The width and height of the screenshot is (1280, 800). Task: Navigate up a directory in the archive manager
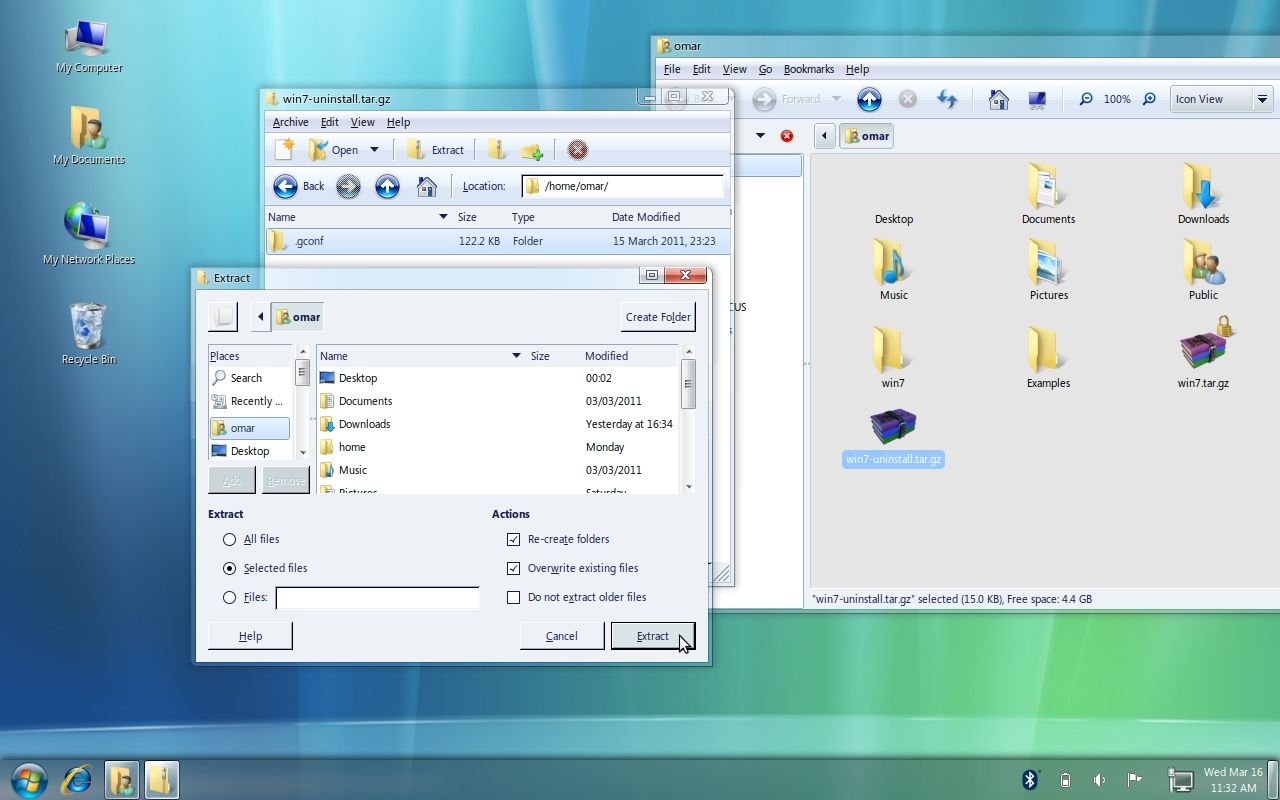387,186
